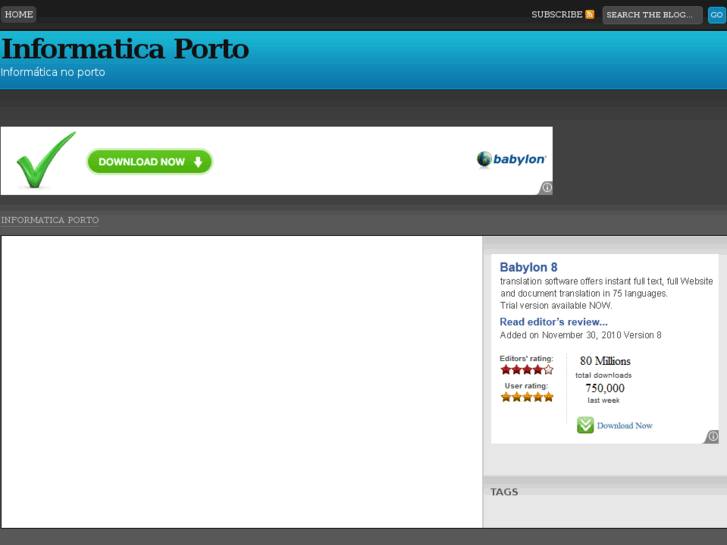Click the User rating gold stars
This screenshot has width=727, height=545.
[x=527, y=397]
